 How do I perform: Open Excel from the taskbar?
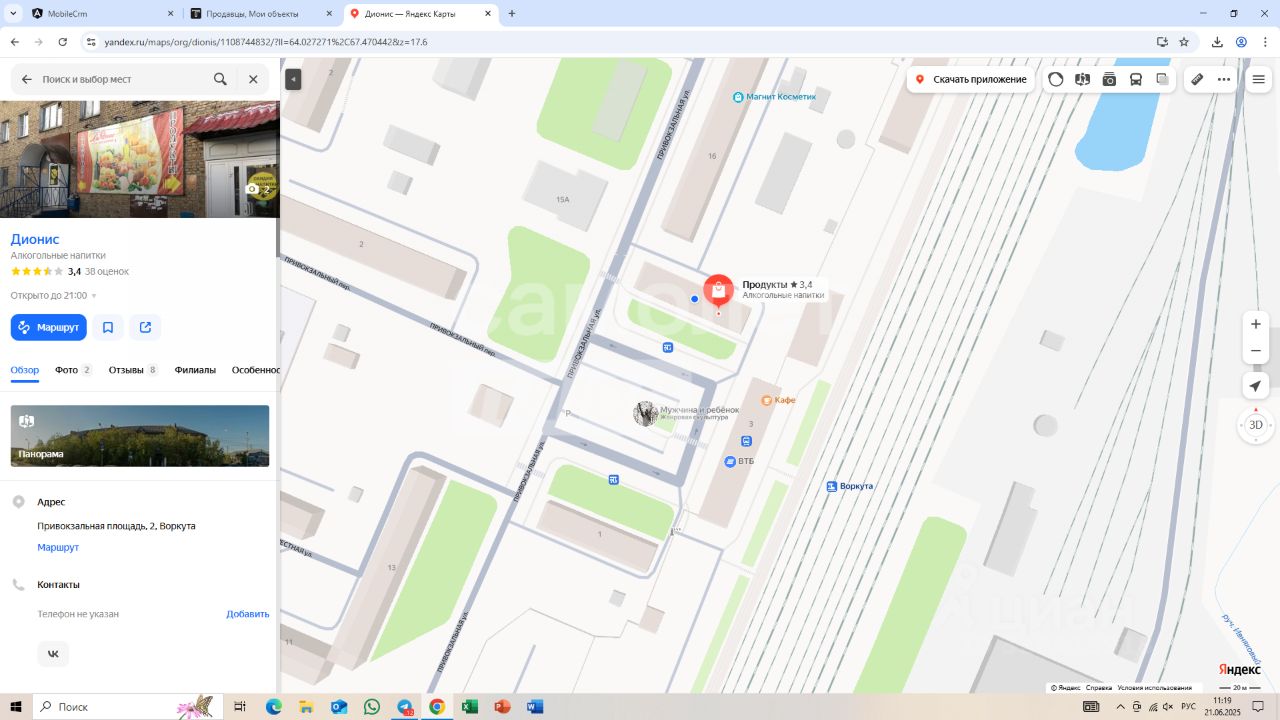click(x=470, y=707)
